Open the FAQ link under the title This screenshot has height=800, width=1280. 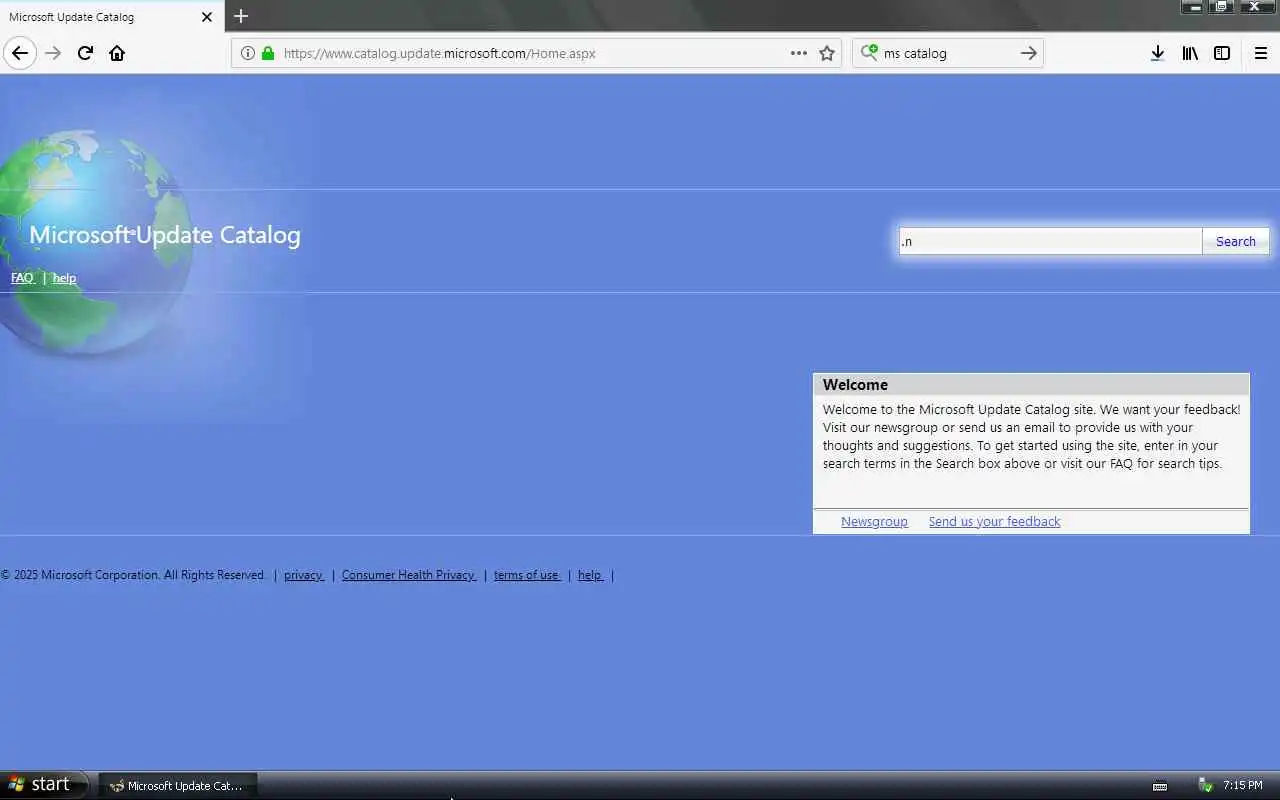pos(23,278)
